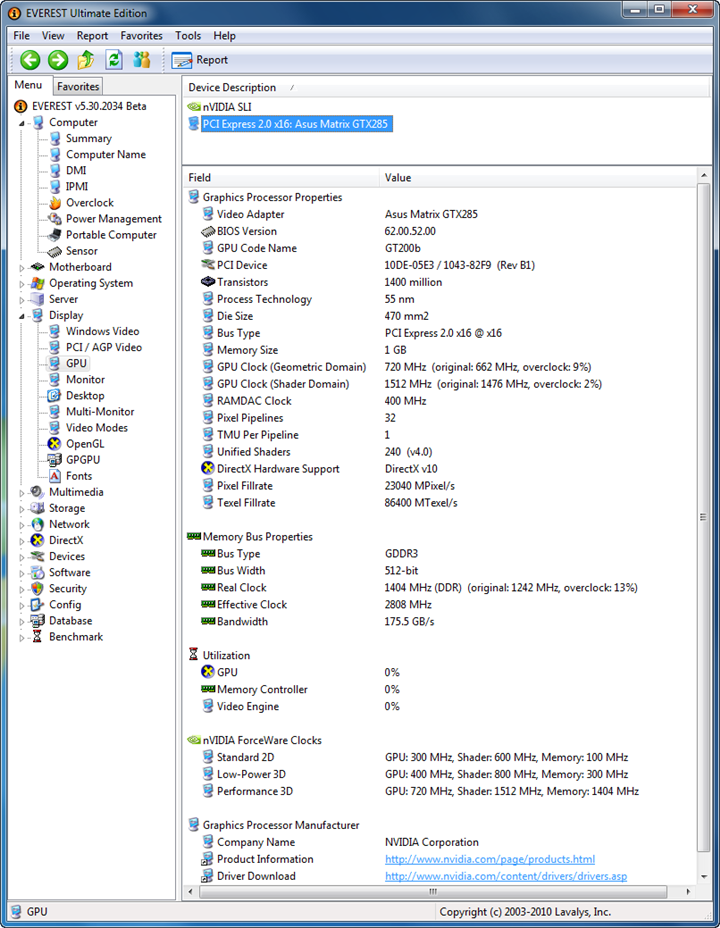Viewport: 720px width, 928px height.
Task: Collapse the Display tree node
Action: (22, 316)
